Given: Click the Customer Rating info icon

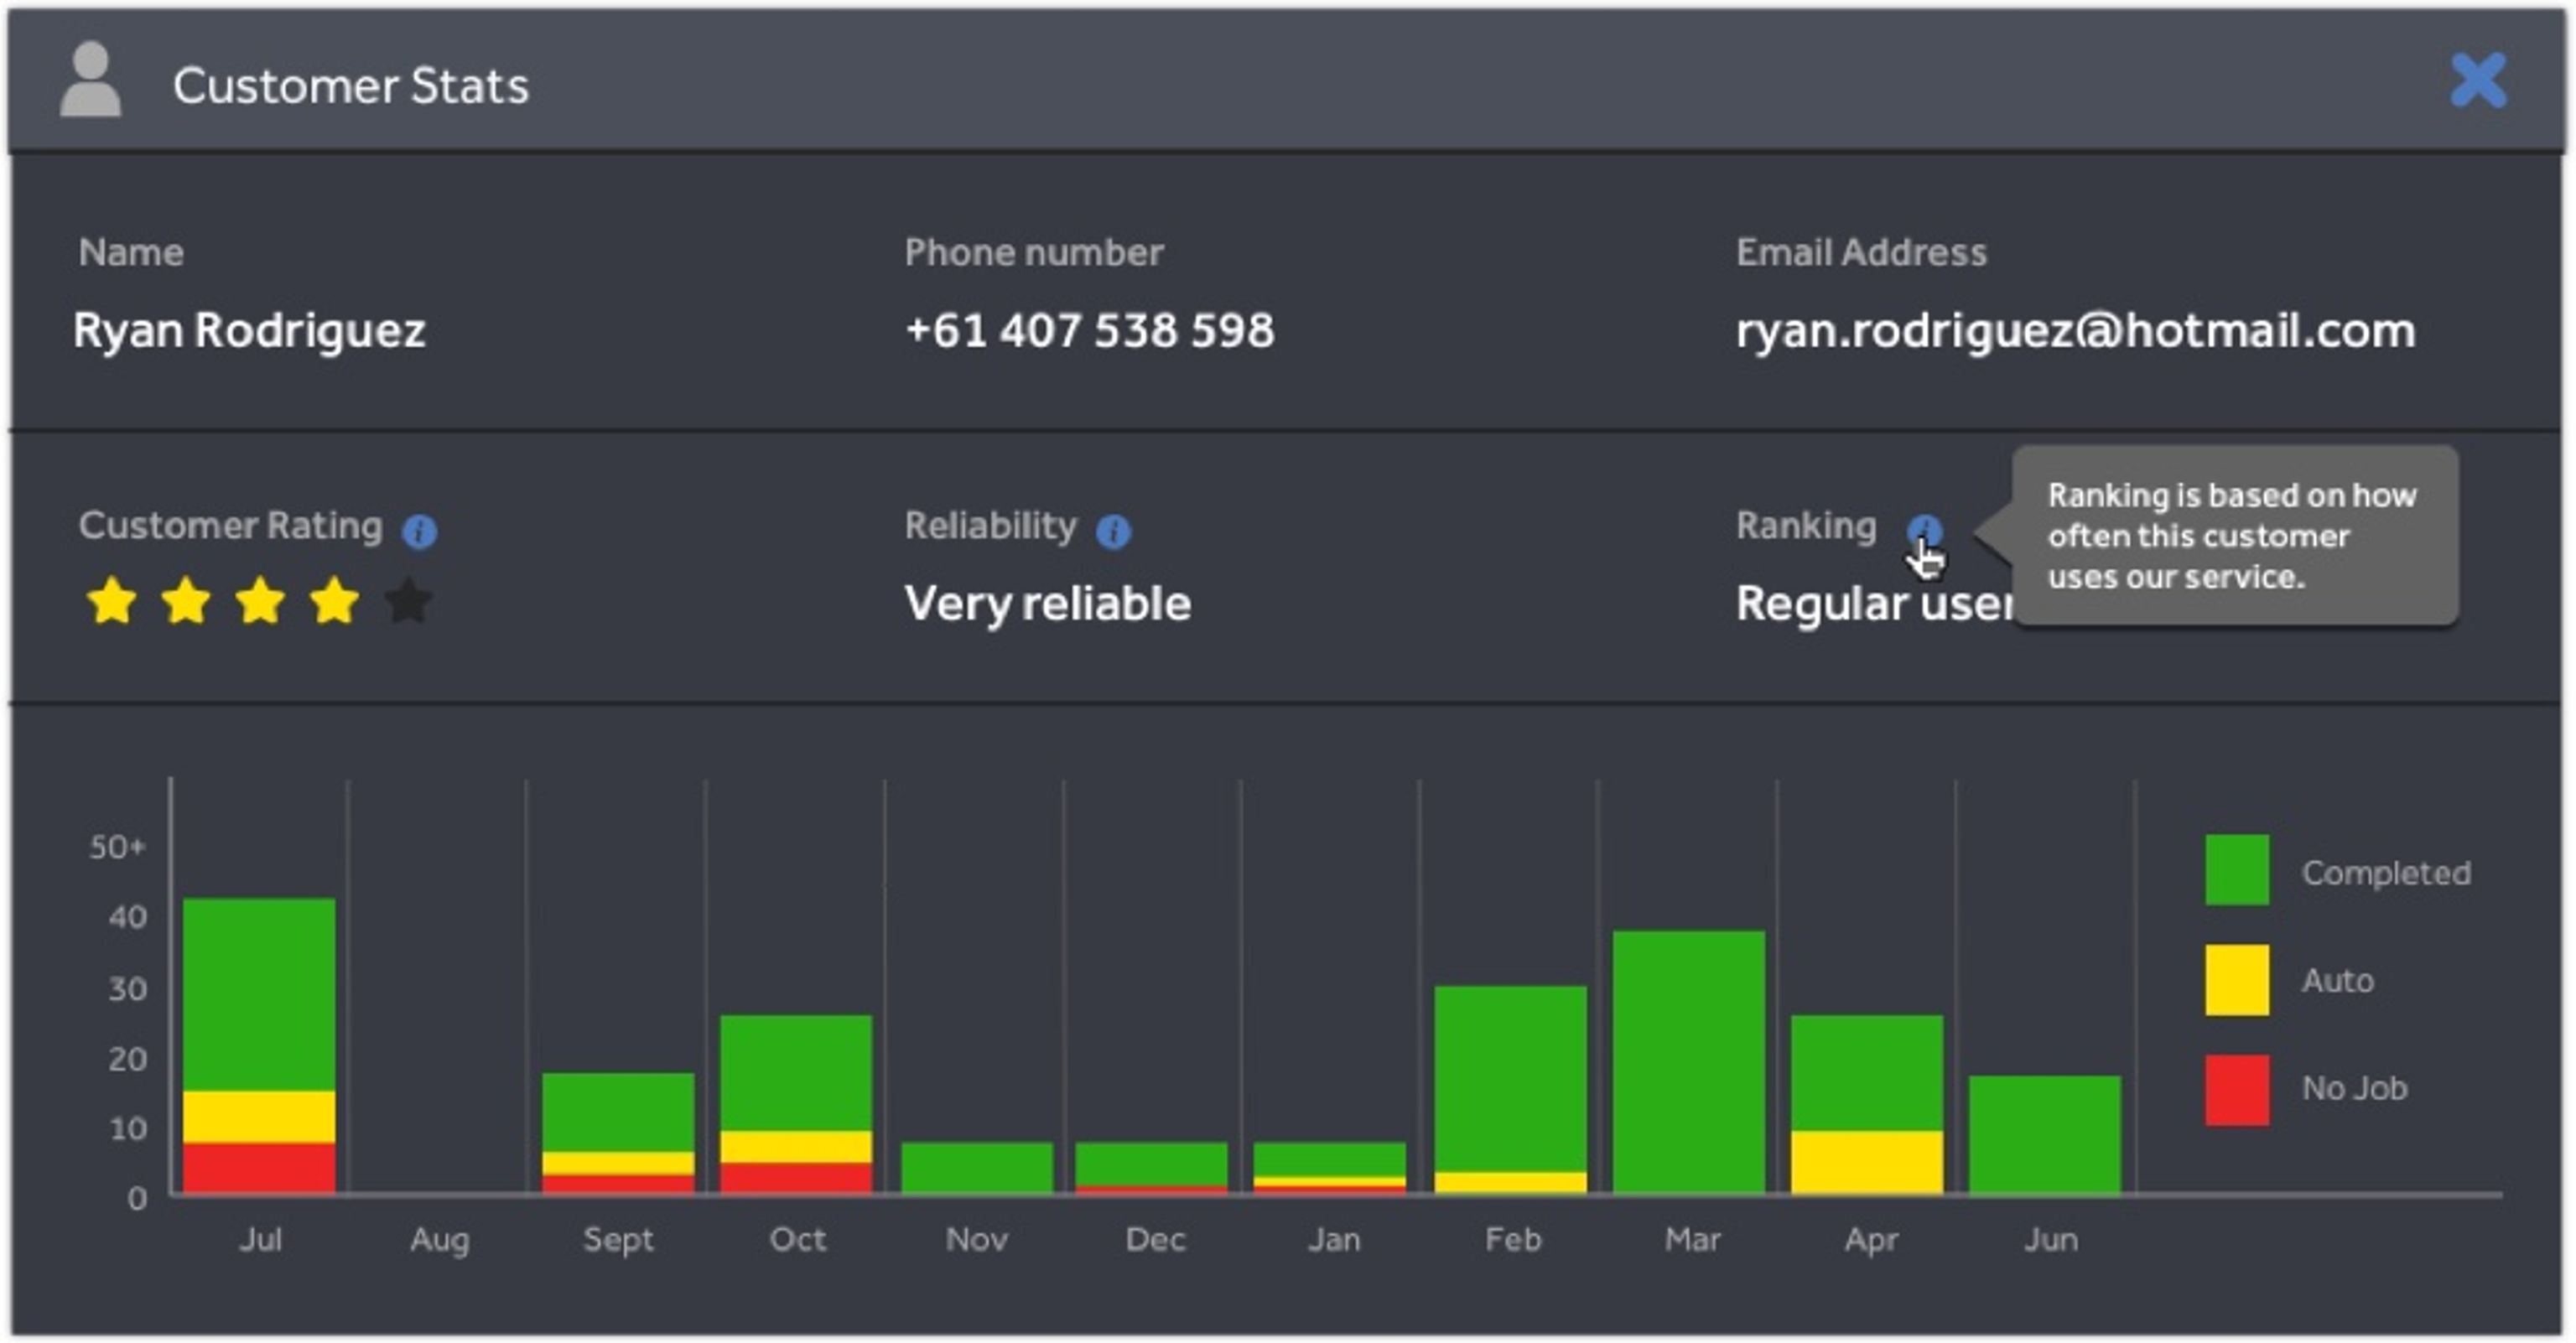Looking at the screenshot, I should pos(419,531).
